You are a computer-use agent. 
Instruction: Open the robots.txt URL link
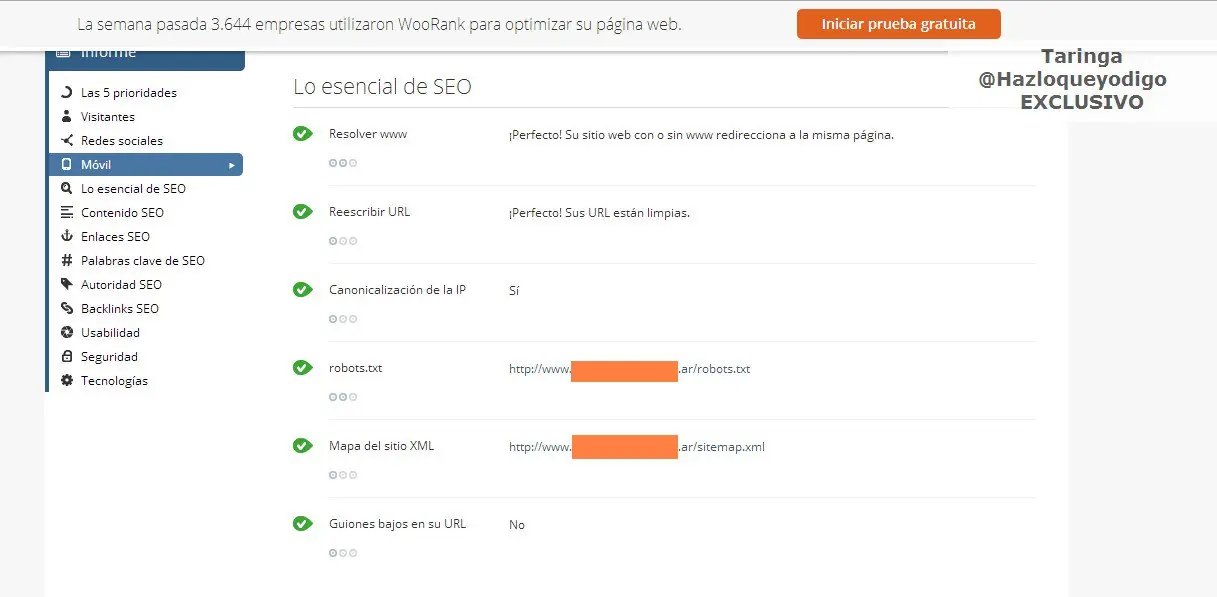pos(629,369)
